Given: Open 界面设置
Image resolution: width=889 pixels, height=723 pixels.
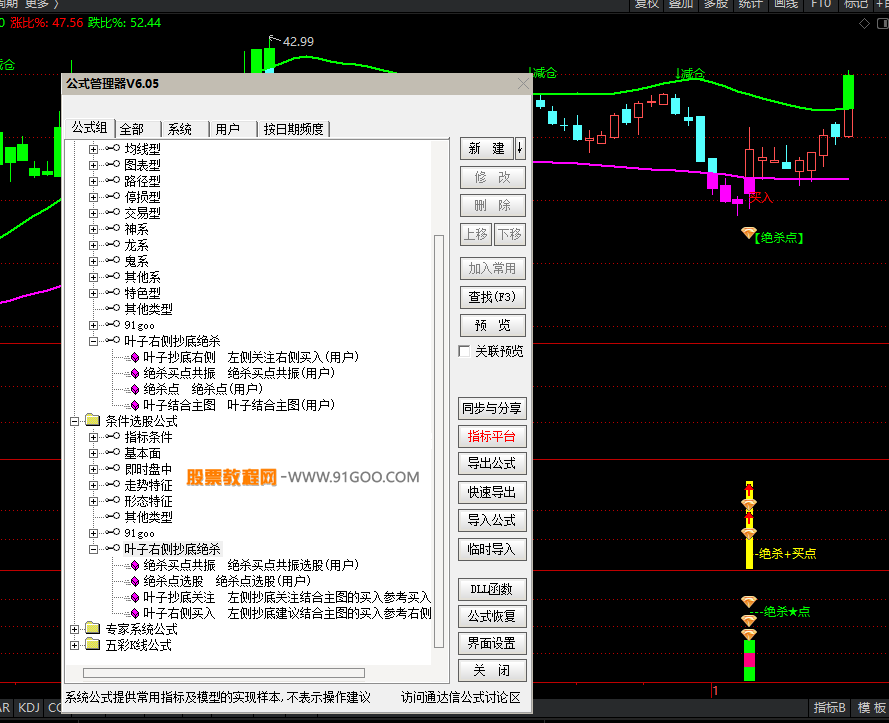Looking at the screenshot, I should [x=492, y=643].
